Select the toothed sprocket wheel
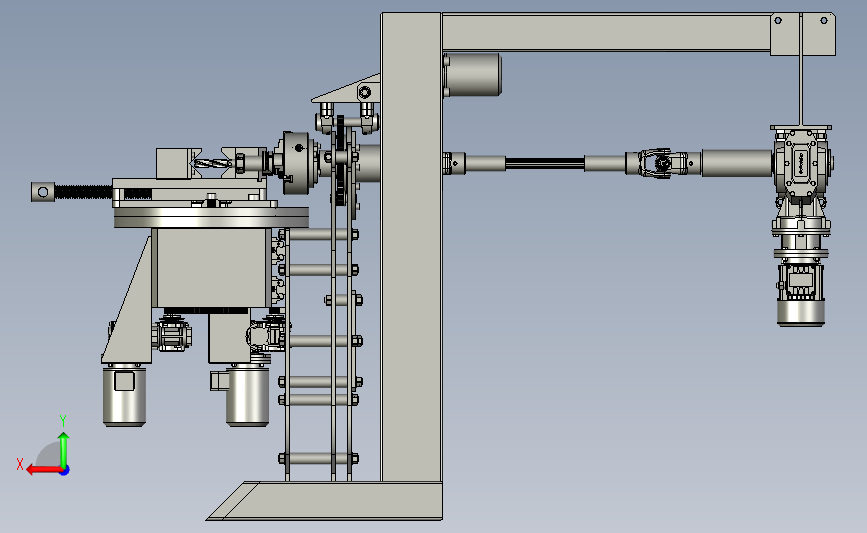Image resolution: width=867 pixels, height=533 pixels. pyautogui.click(x=340, y=160)
